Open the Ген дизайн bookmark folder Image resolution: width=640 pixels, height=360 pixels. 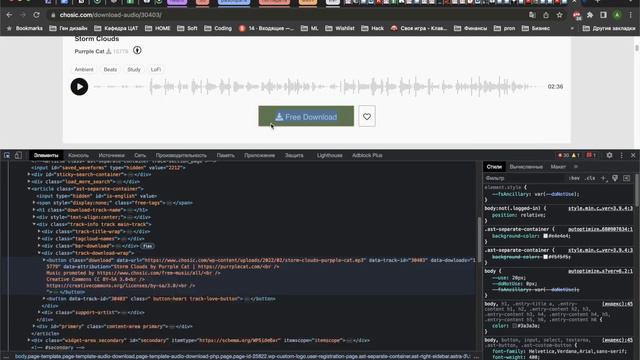click(69, 28)
